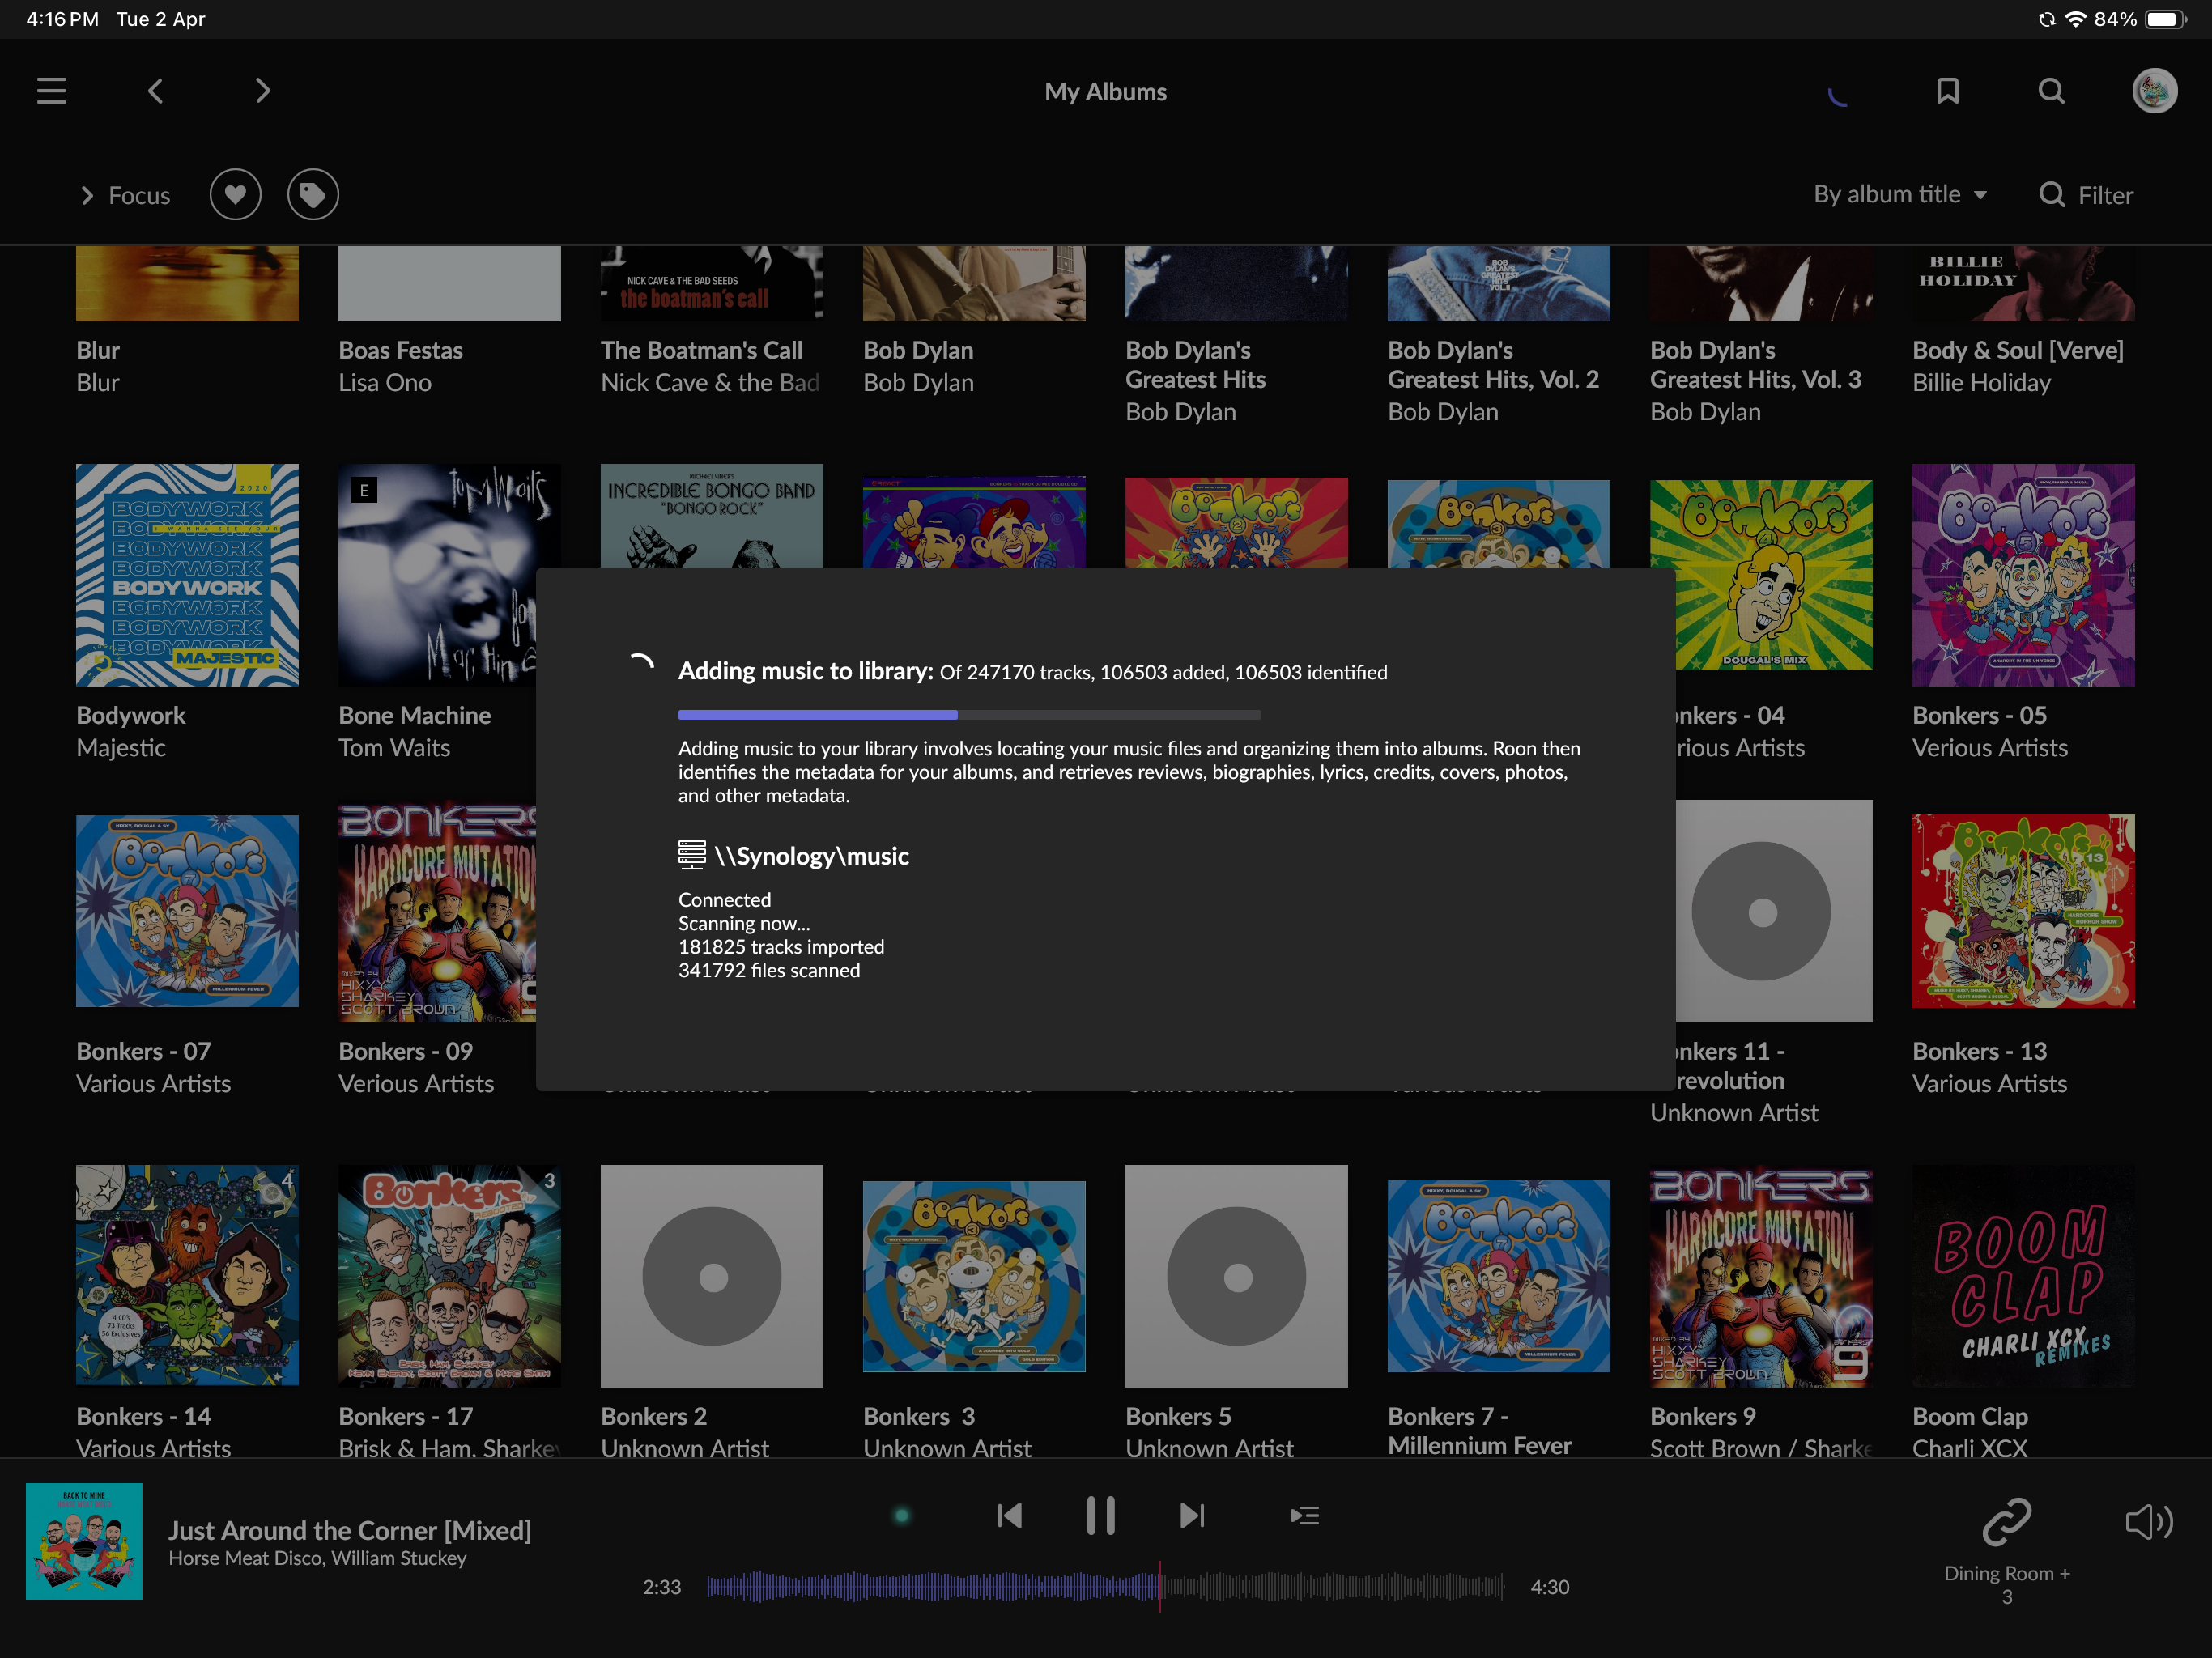Click Horse Meat Disco artist name
This screenshot has width=2212, height=1658.
(245, 1558)
